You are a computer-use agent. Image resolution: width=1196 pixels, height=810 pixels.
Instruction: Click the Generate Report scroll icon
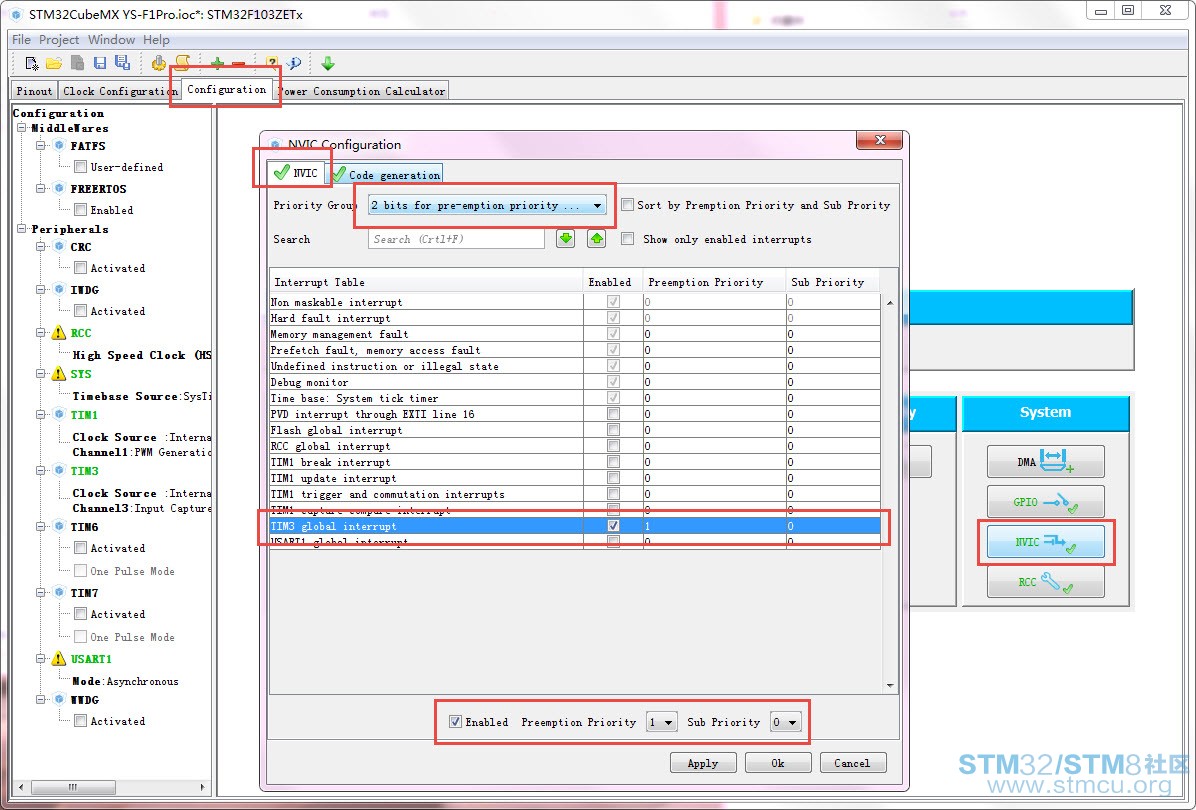[182, 63]
